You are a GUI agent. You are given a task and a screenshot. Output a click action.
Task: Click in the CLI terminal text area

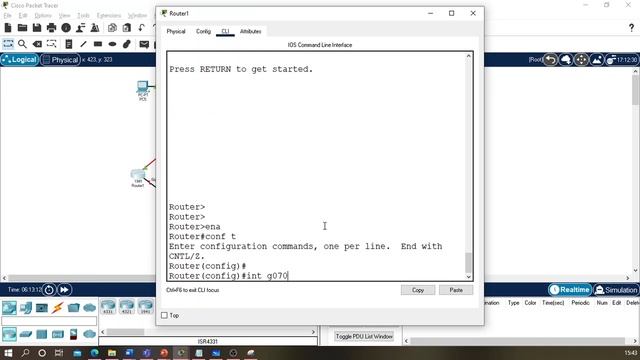[316, 166]
